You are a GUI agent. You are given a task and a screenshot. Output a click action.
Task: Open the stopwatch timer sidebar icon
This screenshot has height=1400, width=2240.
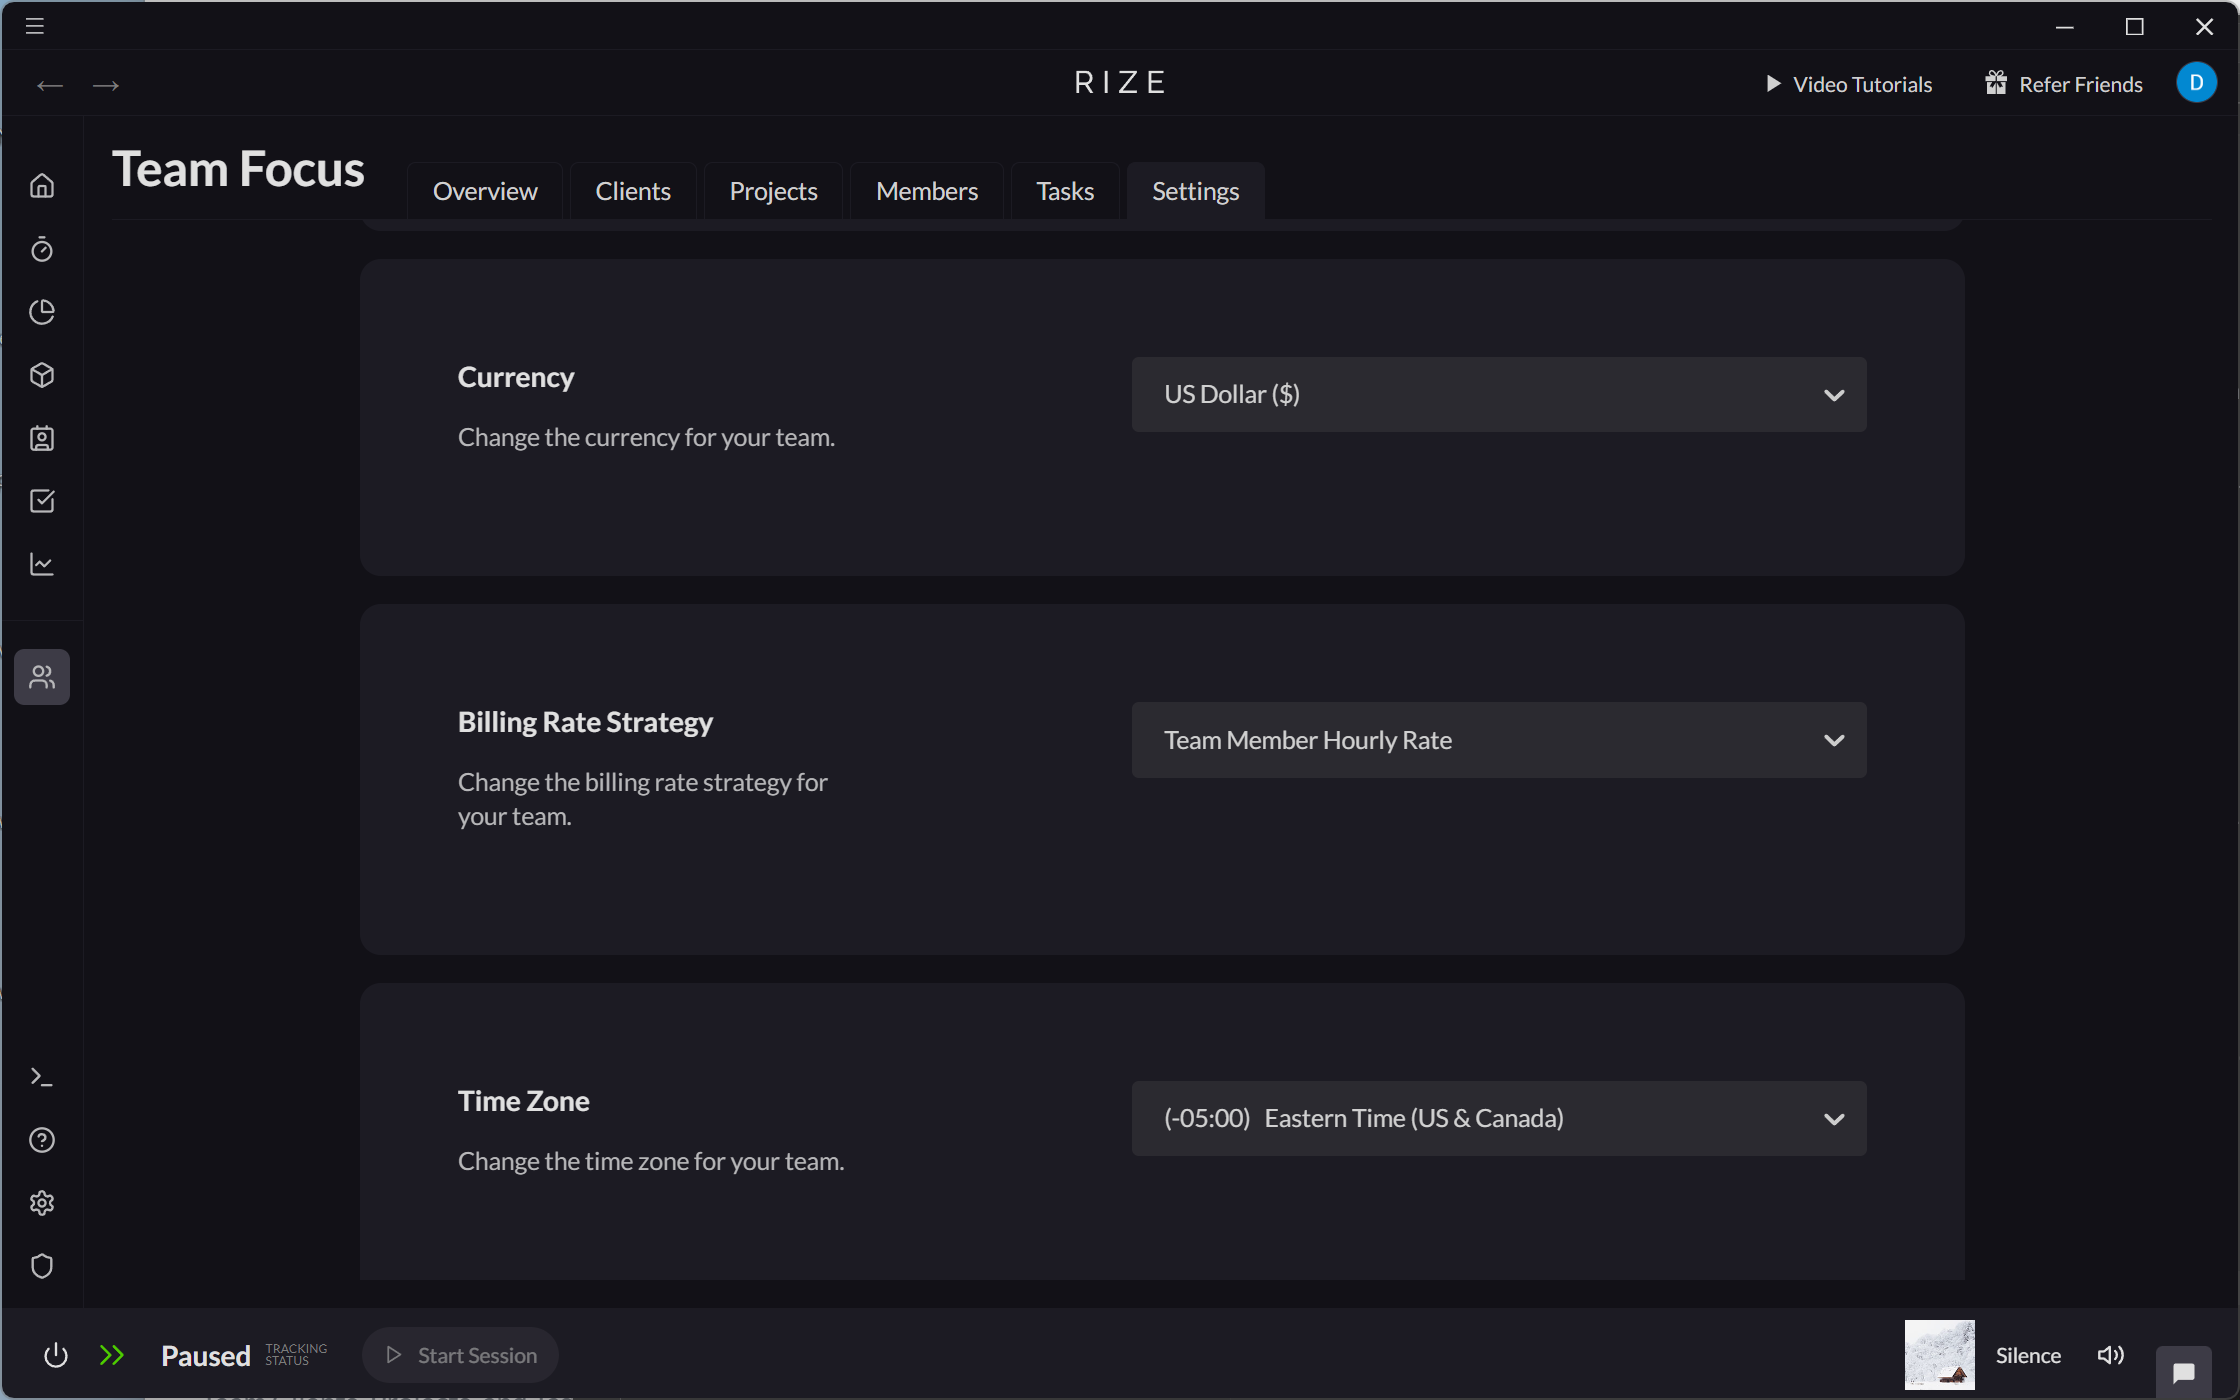[x=42, y=249]
